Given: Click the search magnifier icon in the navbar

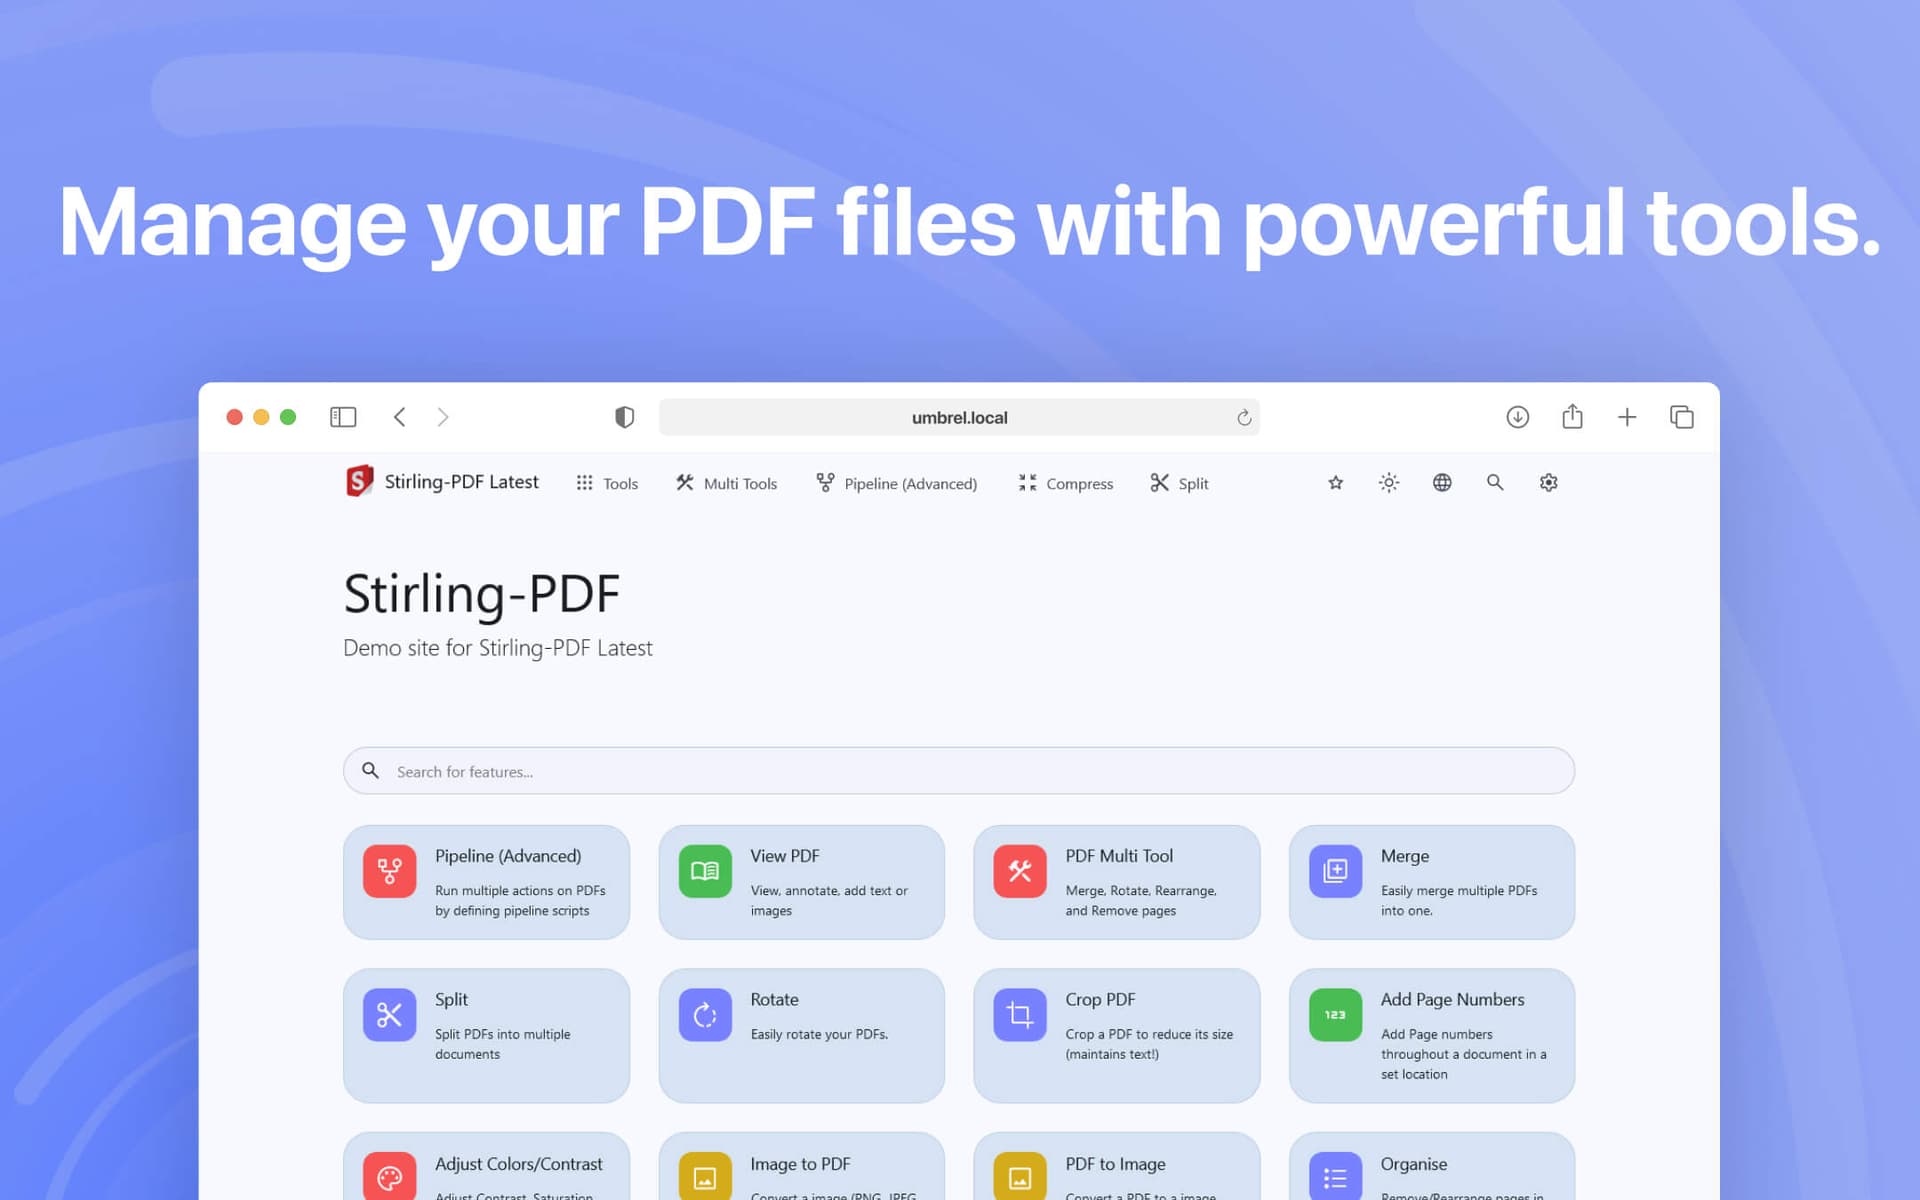Looking at the screenshot, I should click(x=1495, y=483).
